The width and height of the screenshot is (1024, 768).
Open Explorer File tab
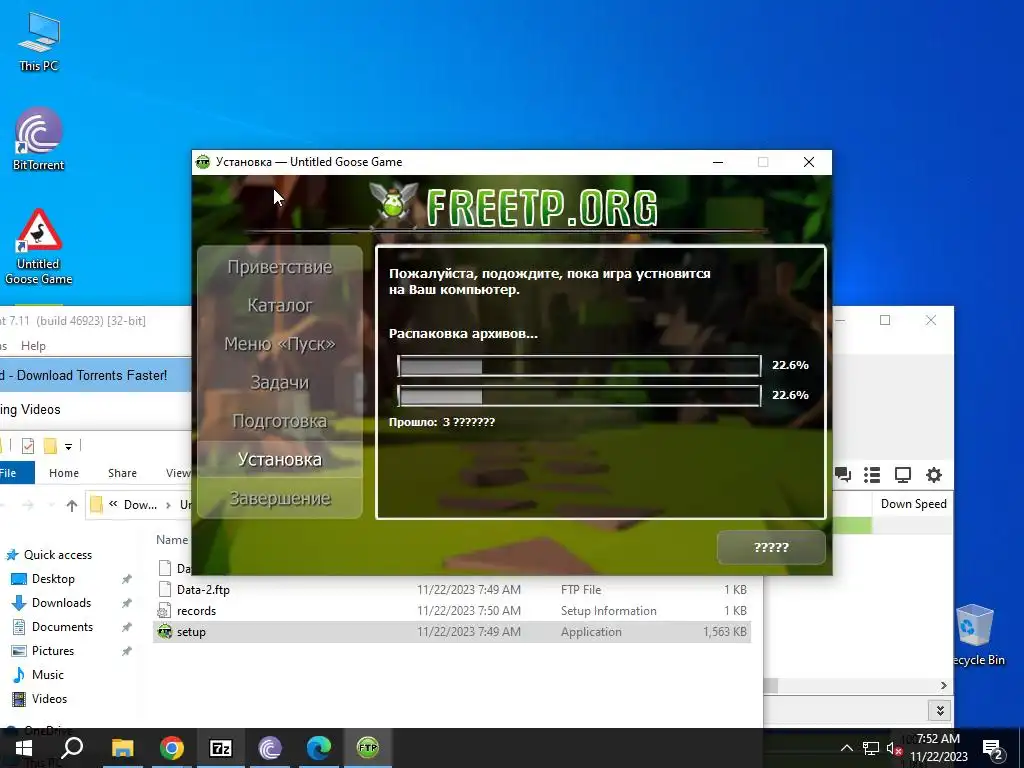coord(10,473)
